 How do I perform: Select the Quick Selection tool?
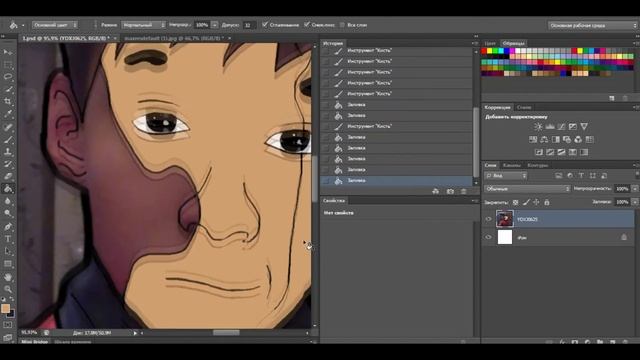[x=8, y=89]
